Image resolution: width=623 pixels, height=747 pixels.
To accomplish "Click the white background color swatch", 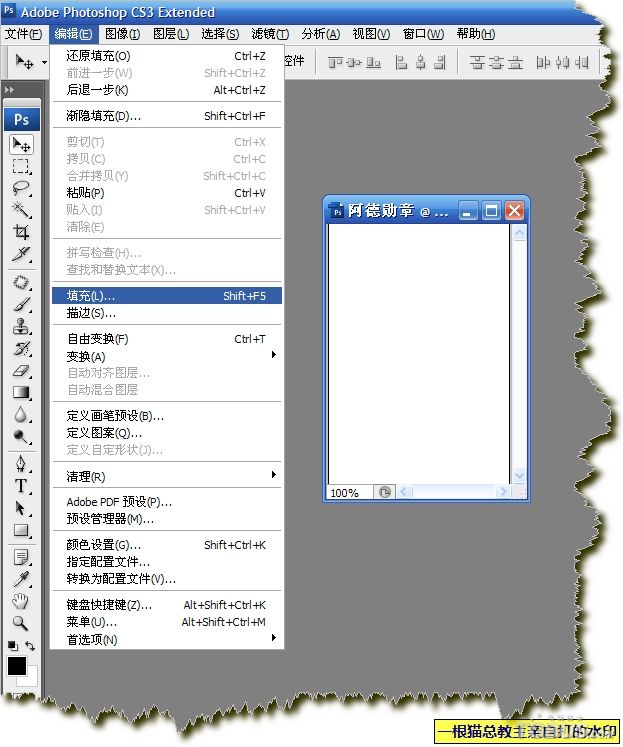I will coord(33,678).
